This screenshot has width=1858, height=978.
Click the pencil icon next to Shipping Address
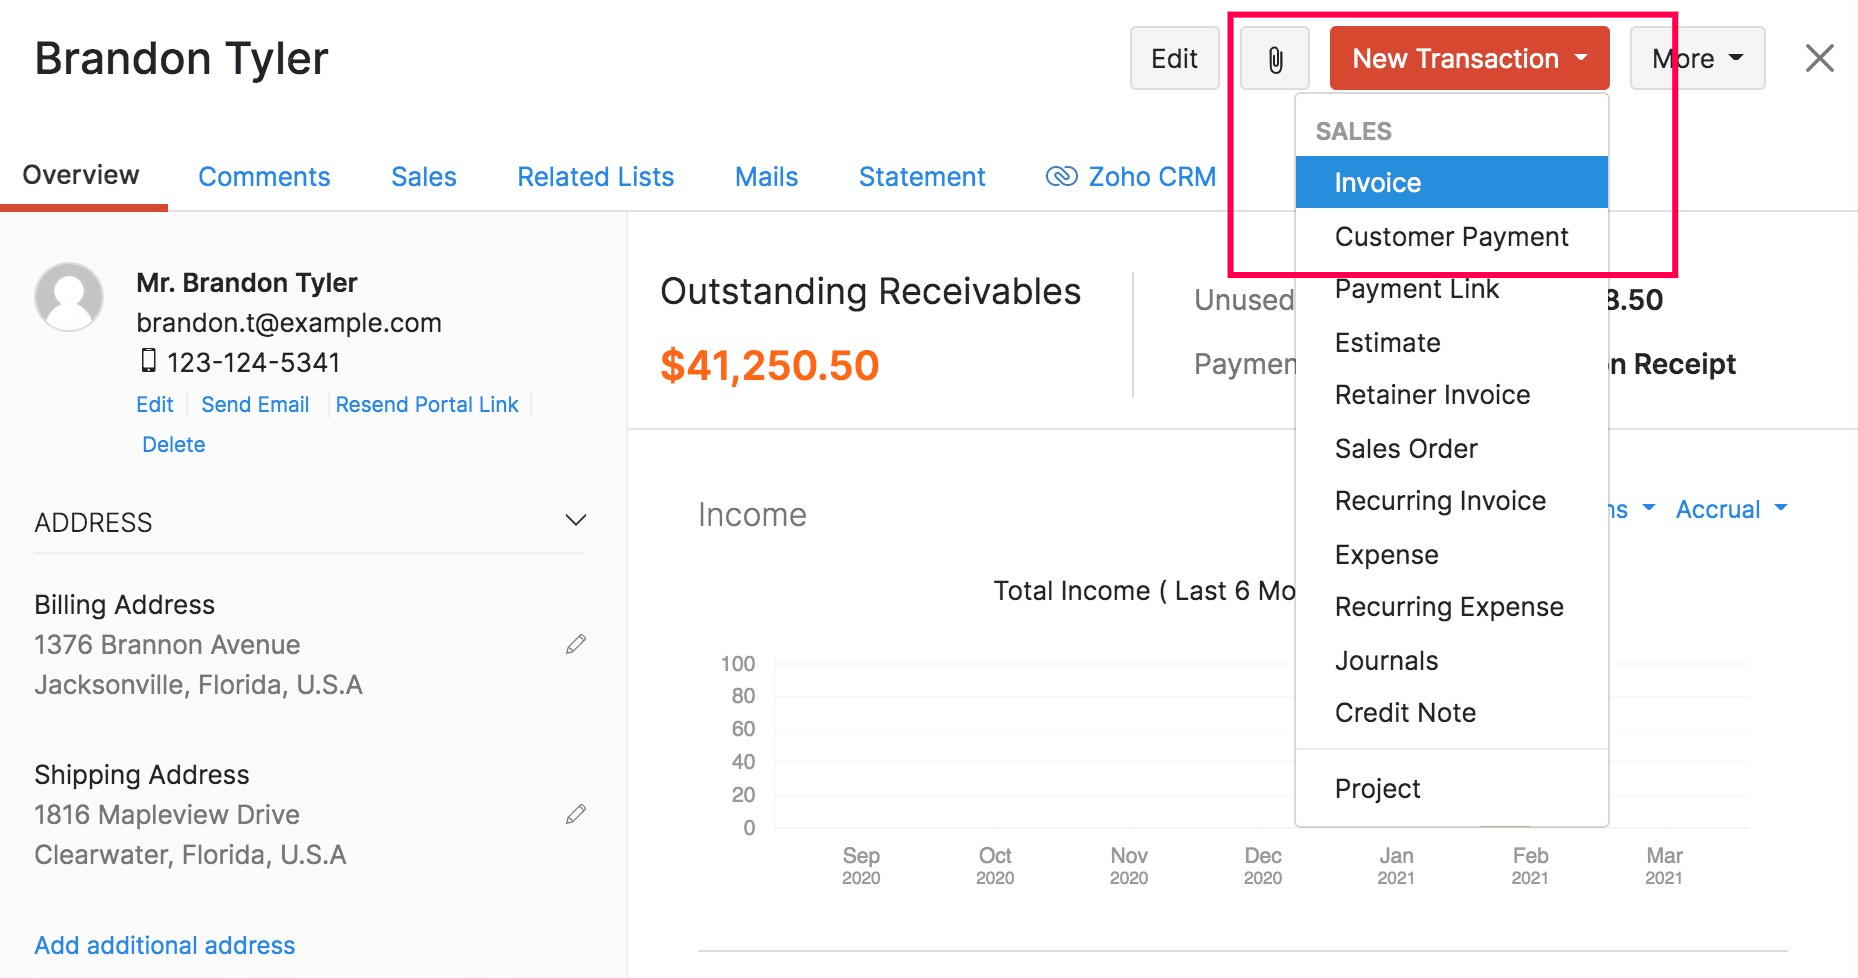[x=576, y=814]
